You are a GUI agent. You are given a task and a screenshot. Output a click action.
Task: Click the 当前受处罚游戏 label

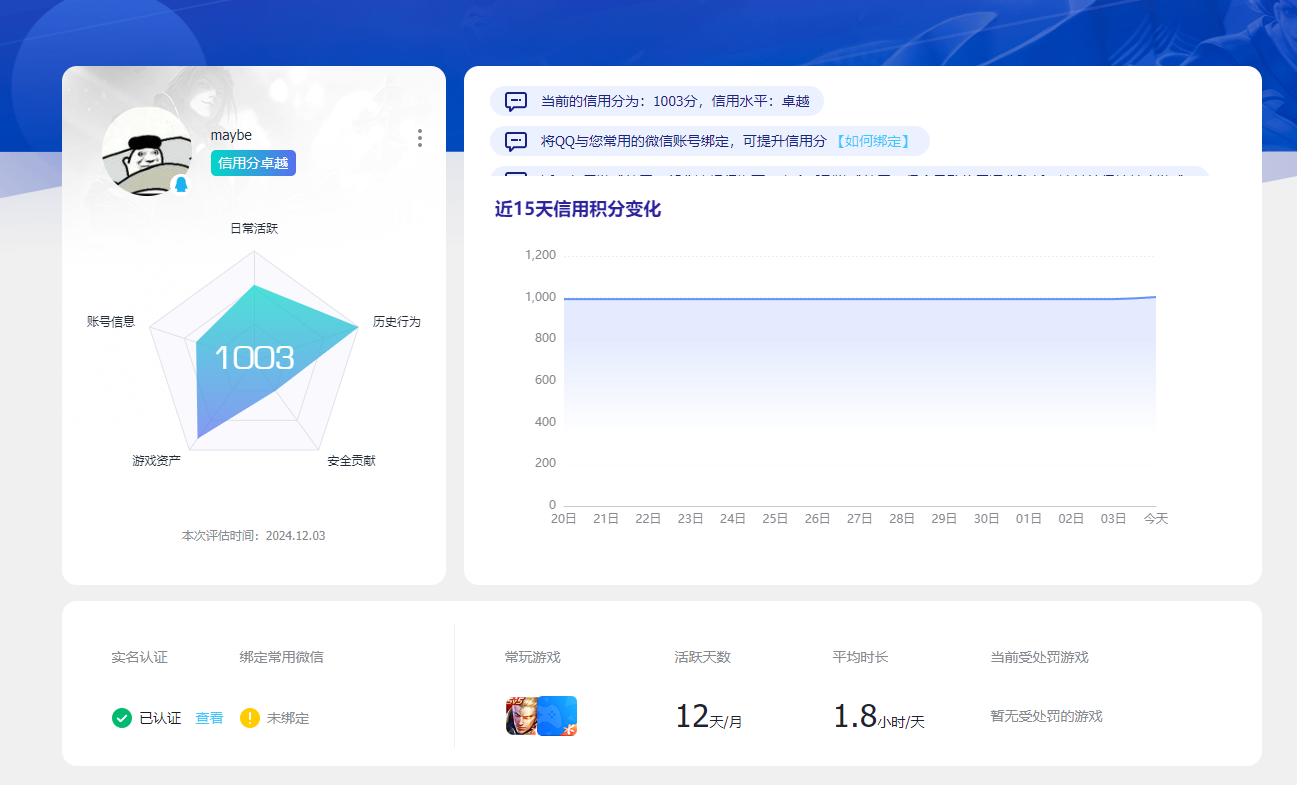pos(1039,657)
